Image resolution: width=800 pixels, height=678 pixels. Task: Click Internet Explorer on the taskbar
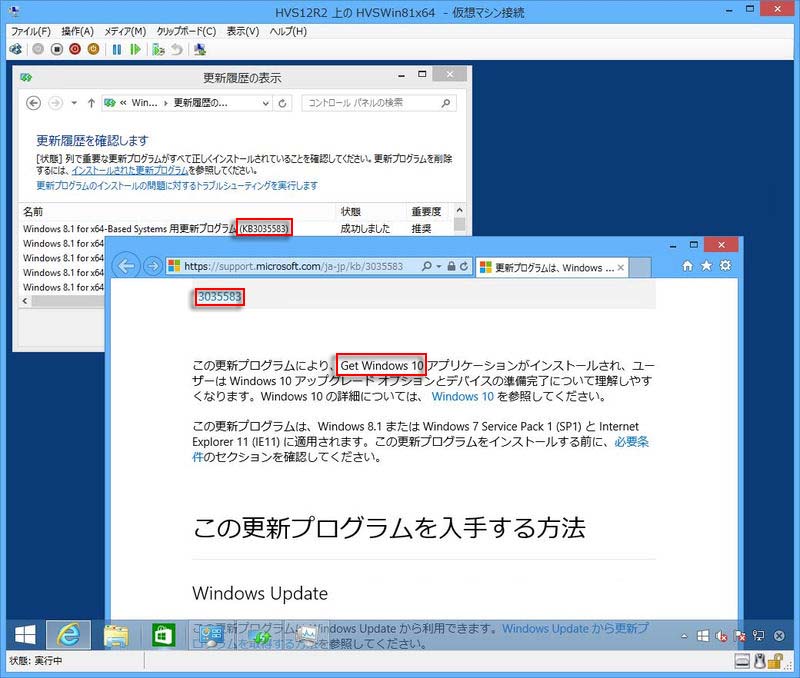coord(68,635)
